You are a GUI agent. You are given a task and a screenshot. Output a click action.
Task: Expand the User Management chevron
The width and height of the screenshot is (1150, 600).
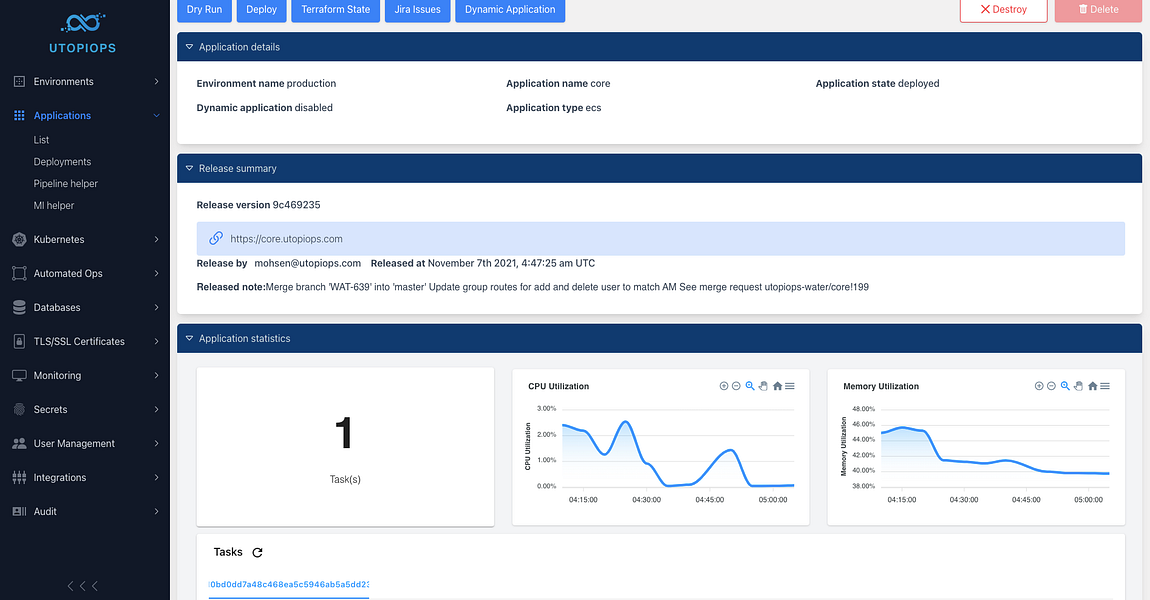click(x=156, y=443)
